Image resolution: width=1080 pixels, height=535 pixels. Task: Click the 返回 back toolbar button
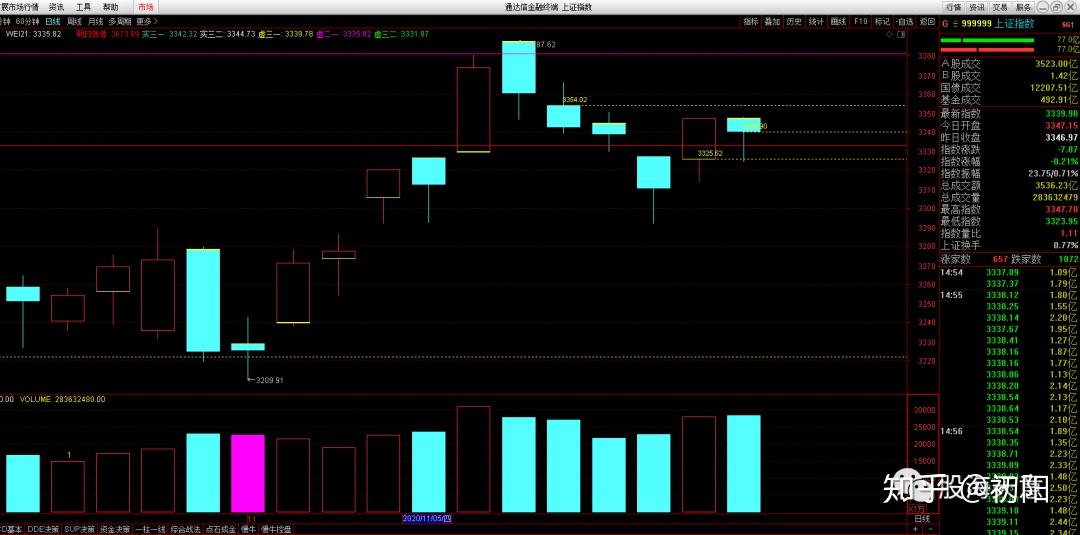pos(928,21)
